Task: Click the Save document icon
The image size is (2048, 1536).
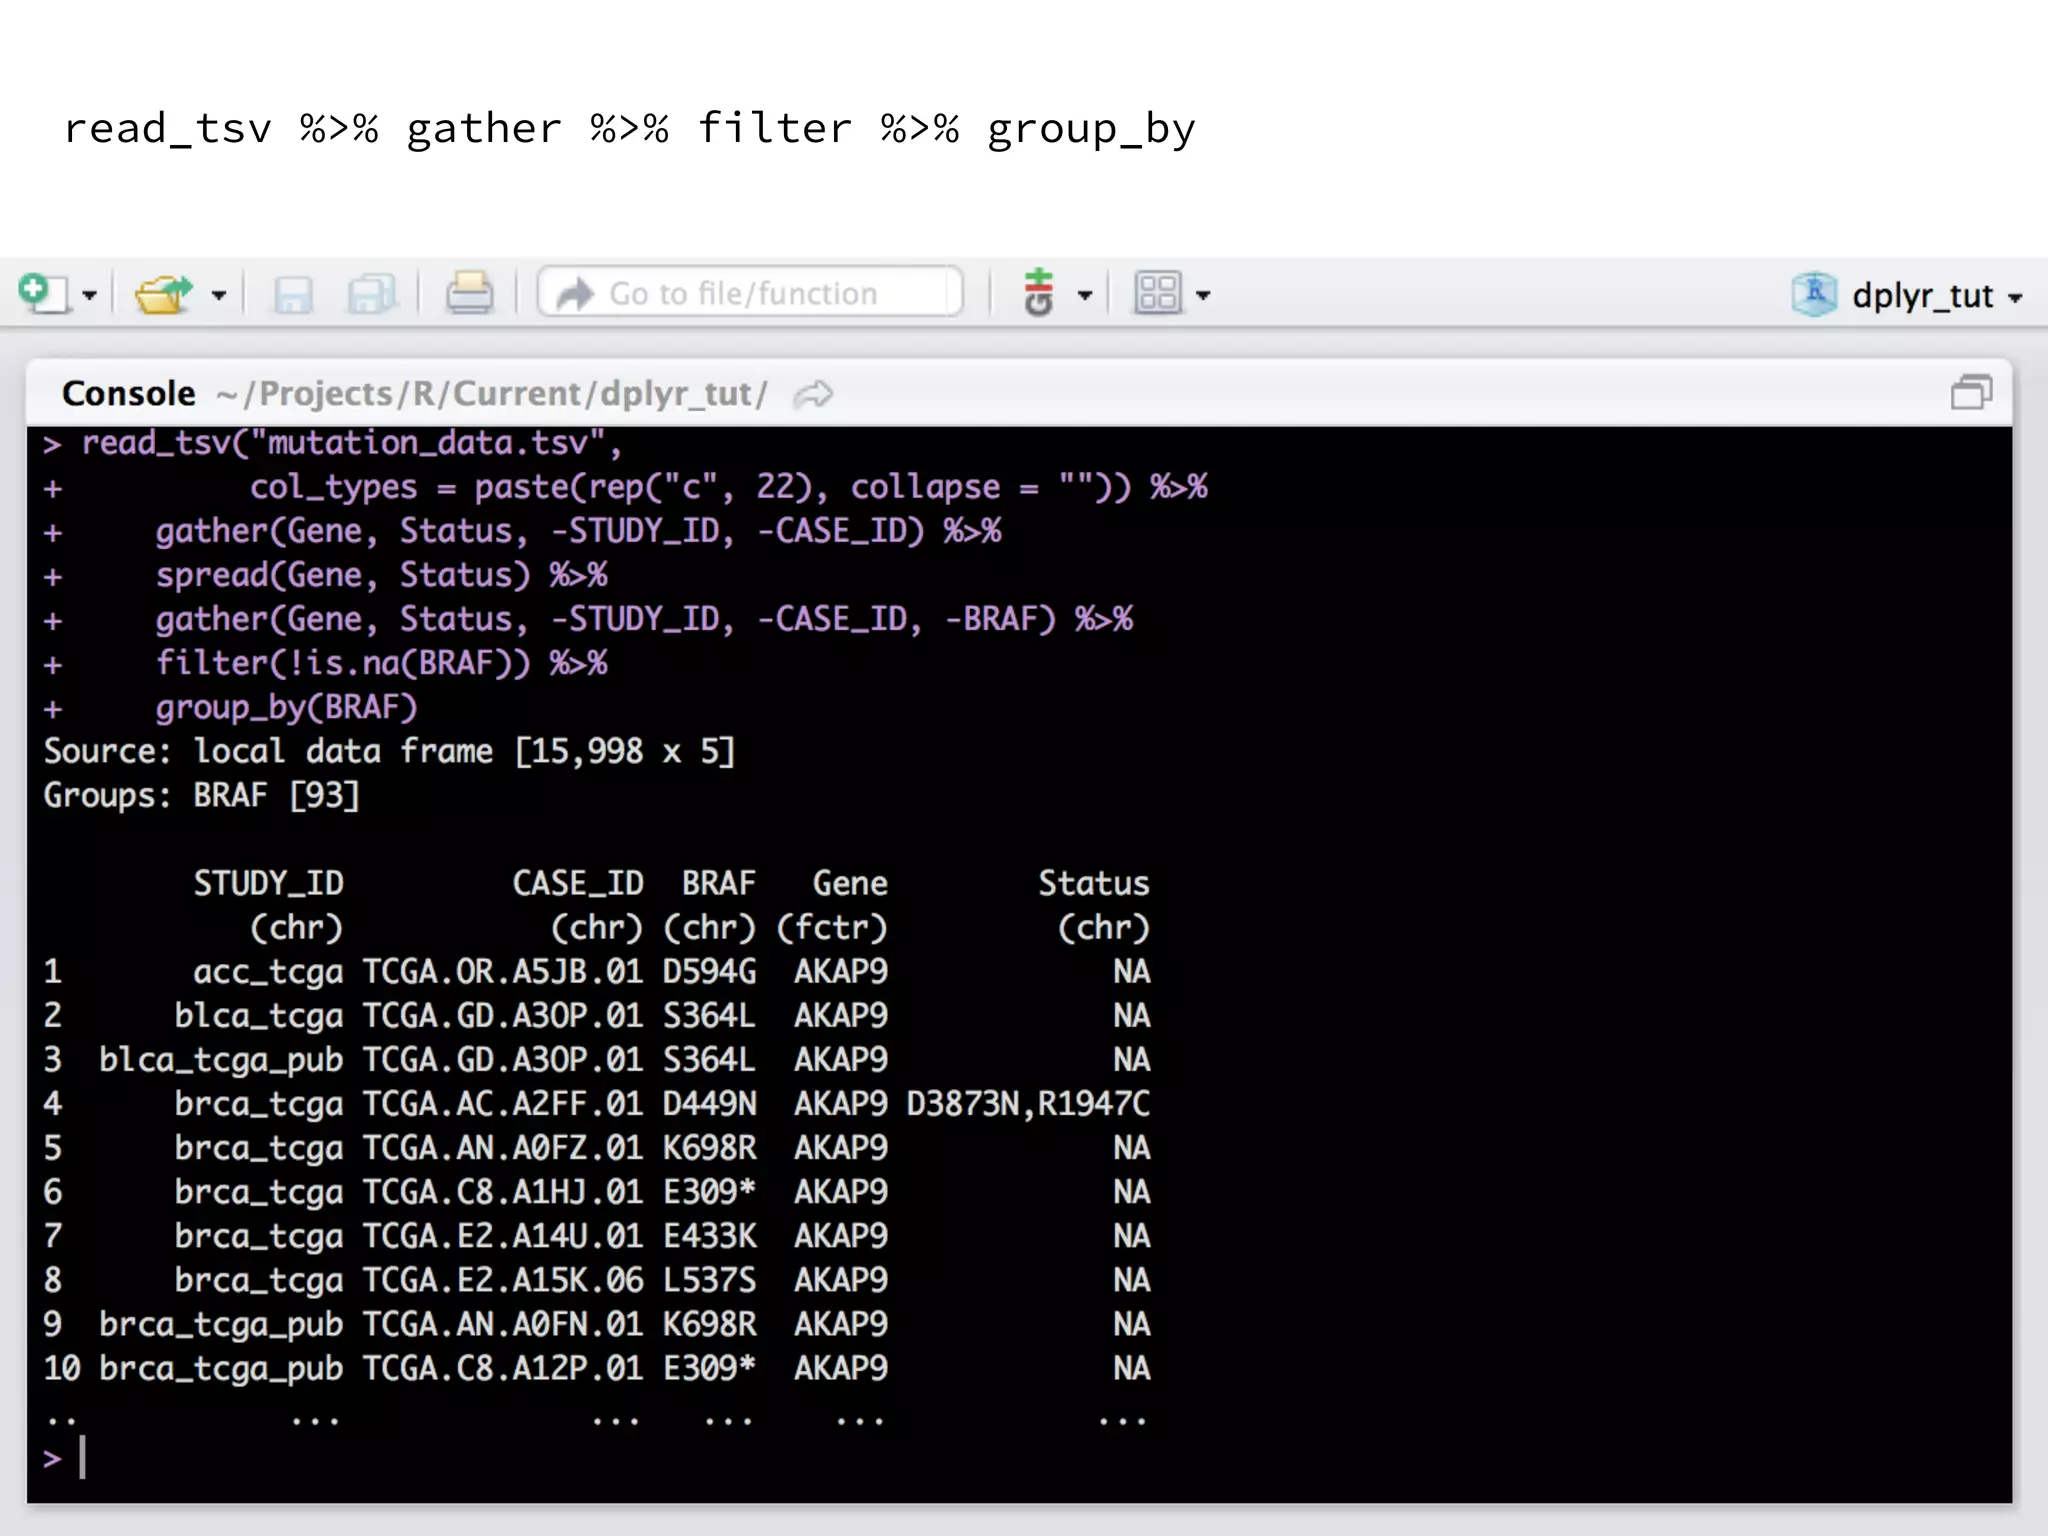Action: (293, 295)
